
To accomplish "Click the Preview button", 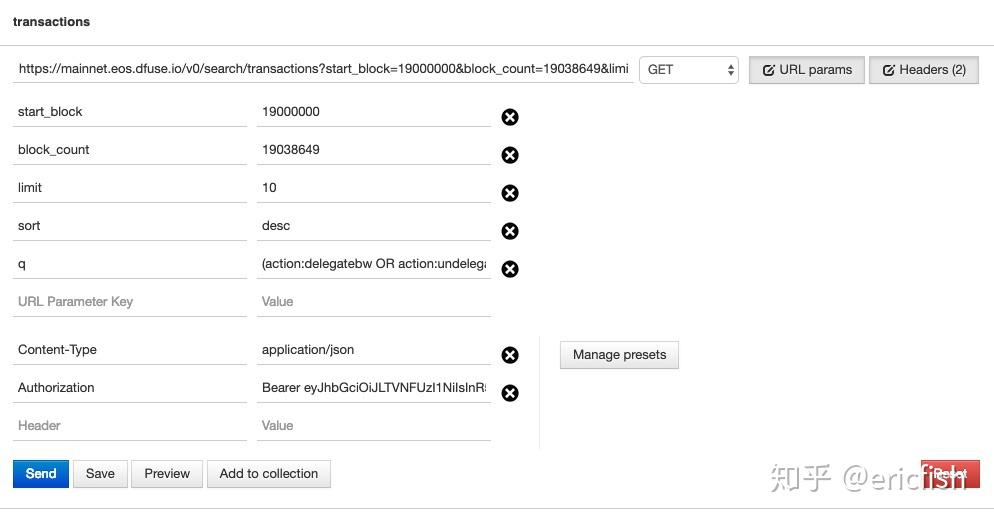I will pyautogui.click(x=167, y=474).
